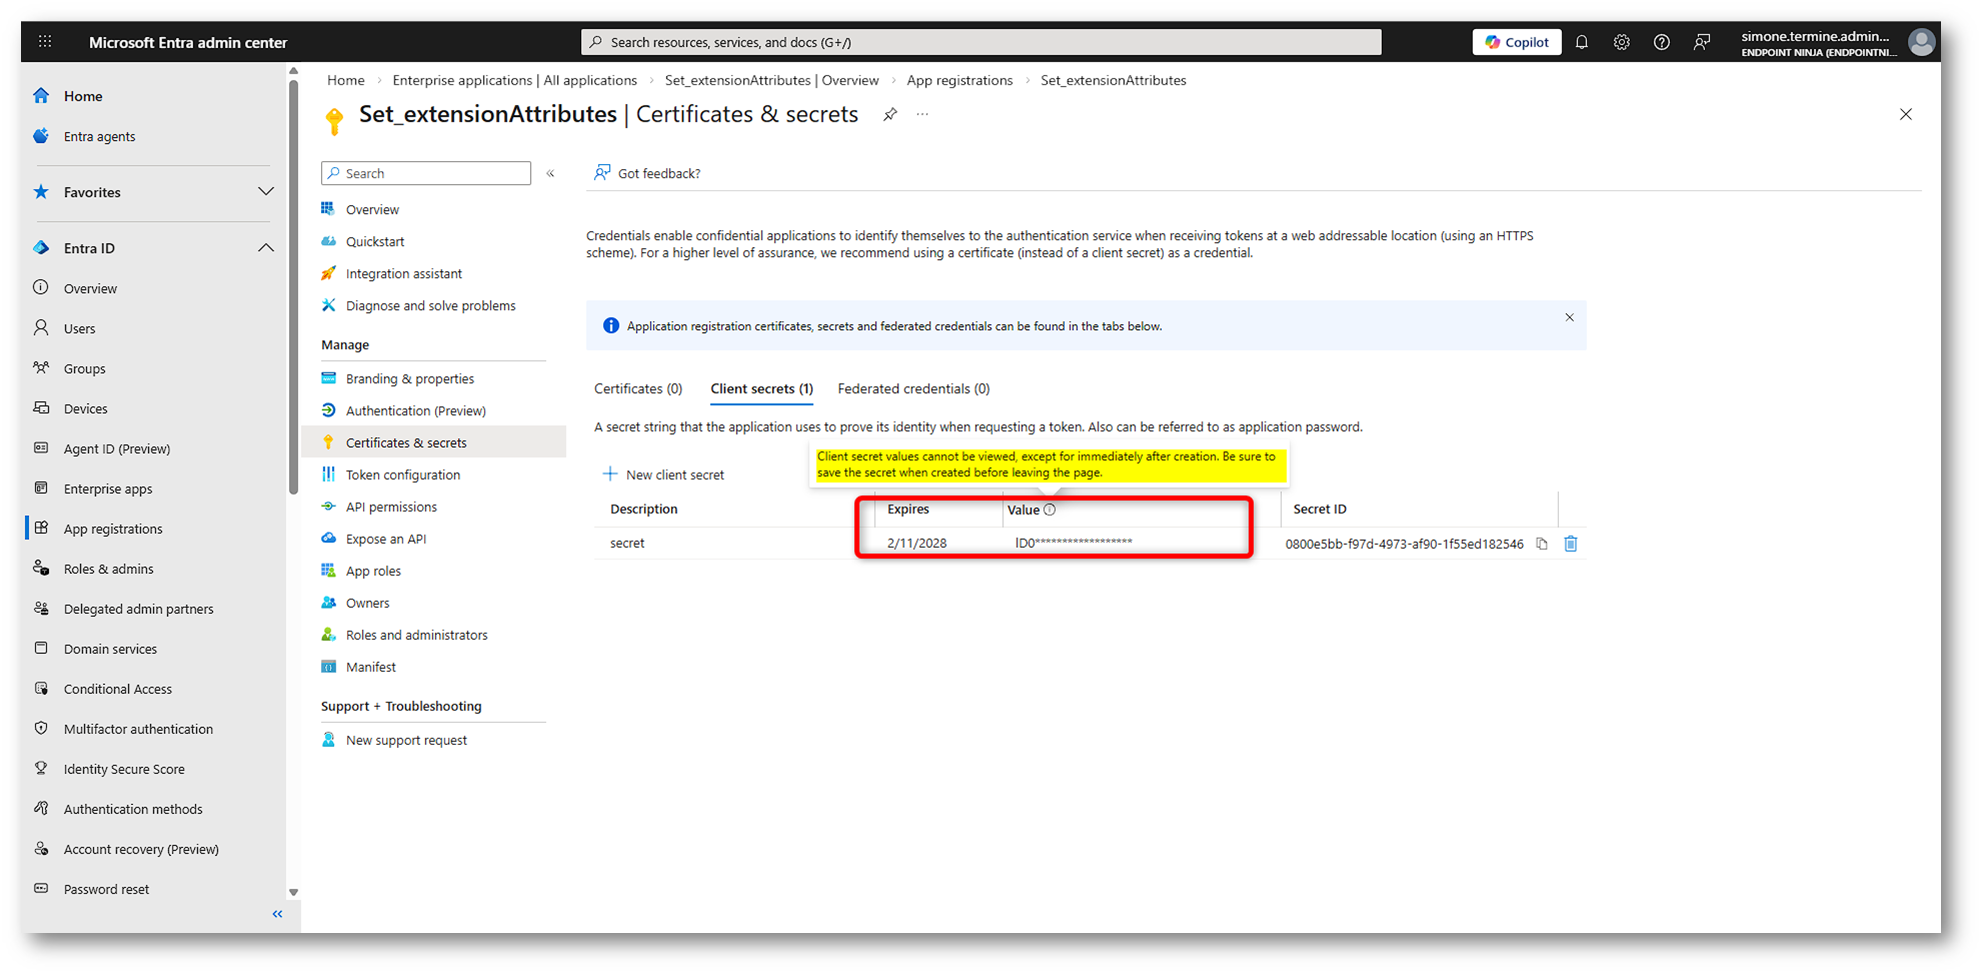This screenshot has width=1983, height=975.
Task: Open the settings gear icon
Action: point(1622,42)
